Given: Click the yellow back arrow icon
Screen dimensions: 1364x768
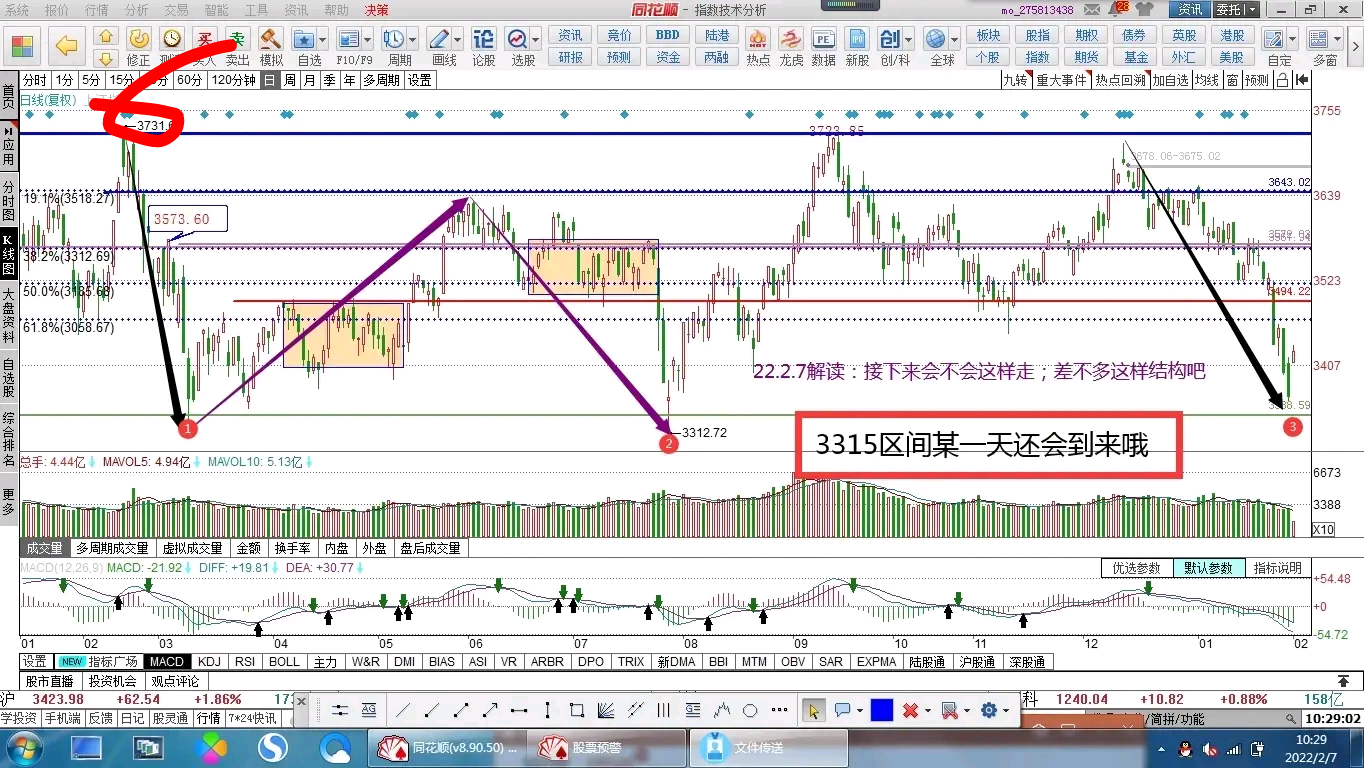Looking at the screenshot, I should point(67,45).
